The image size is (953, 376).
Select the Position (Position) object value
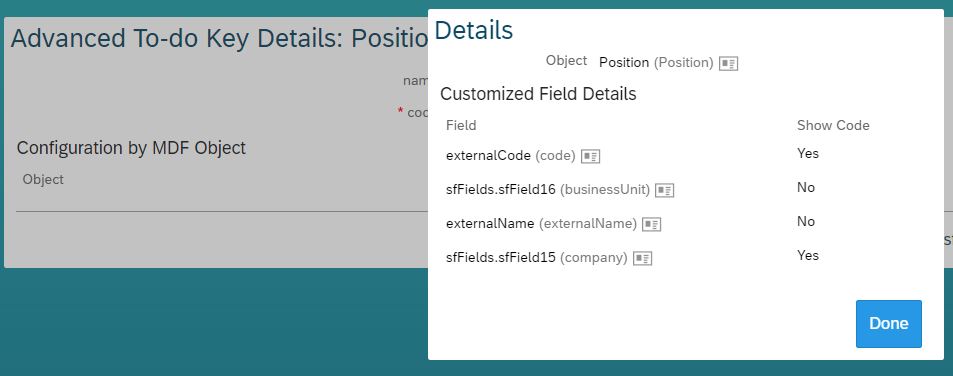[656, 63]
